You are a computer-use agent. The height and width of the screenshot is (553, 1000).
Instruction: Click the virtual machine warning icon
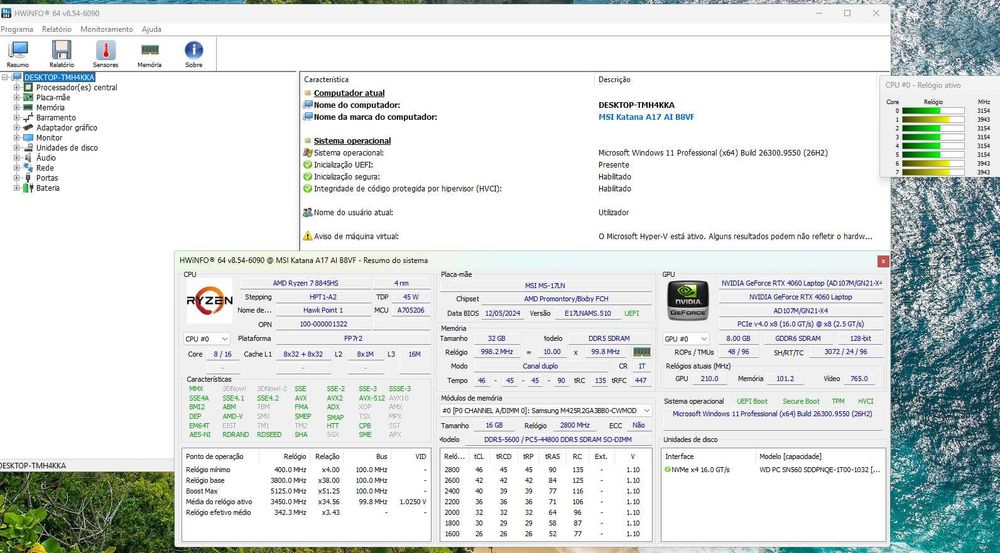pos(307,236)
